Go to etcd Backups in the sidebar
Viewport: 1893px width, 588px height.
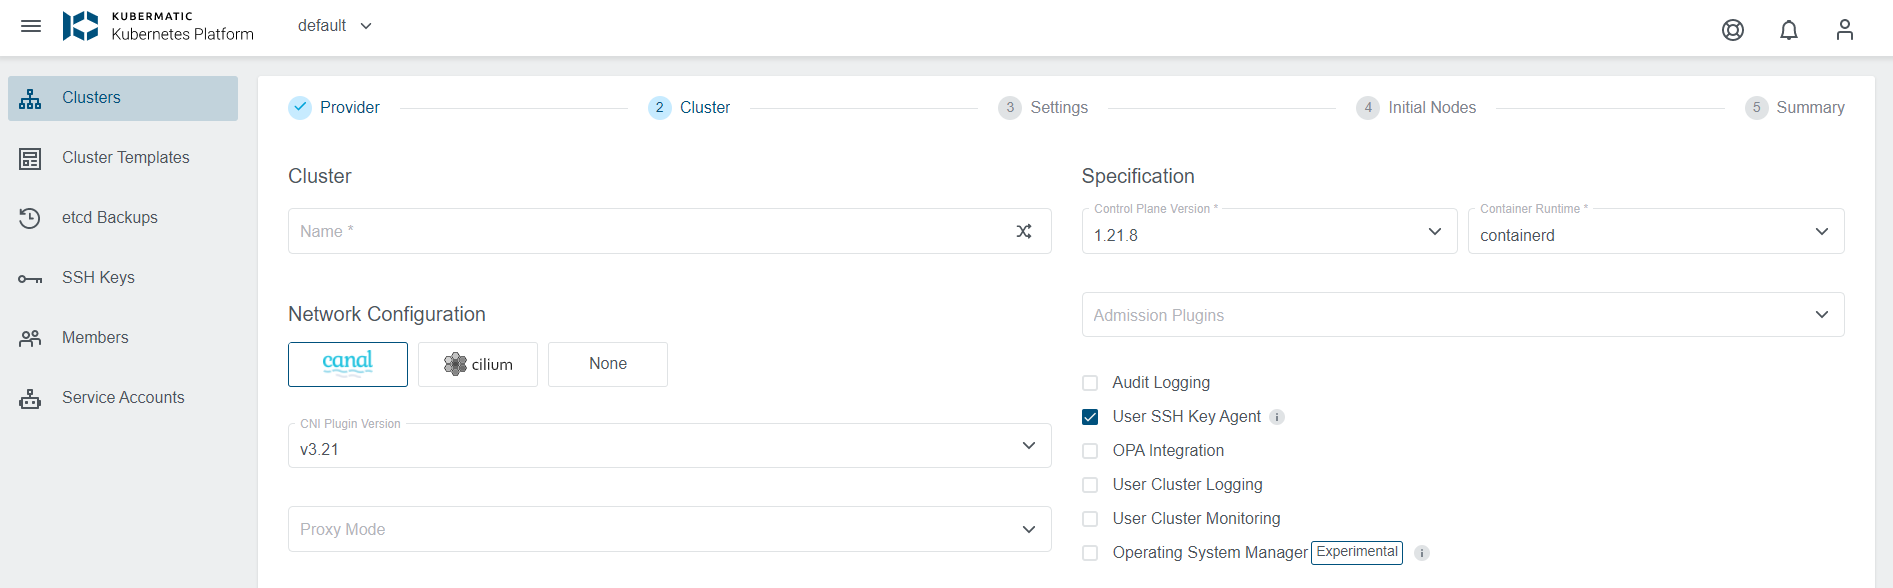point(109,218)
